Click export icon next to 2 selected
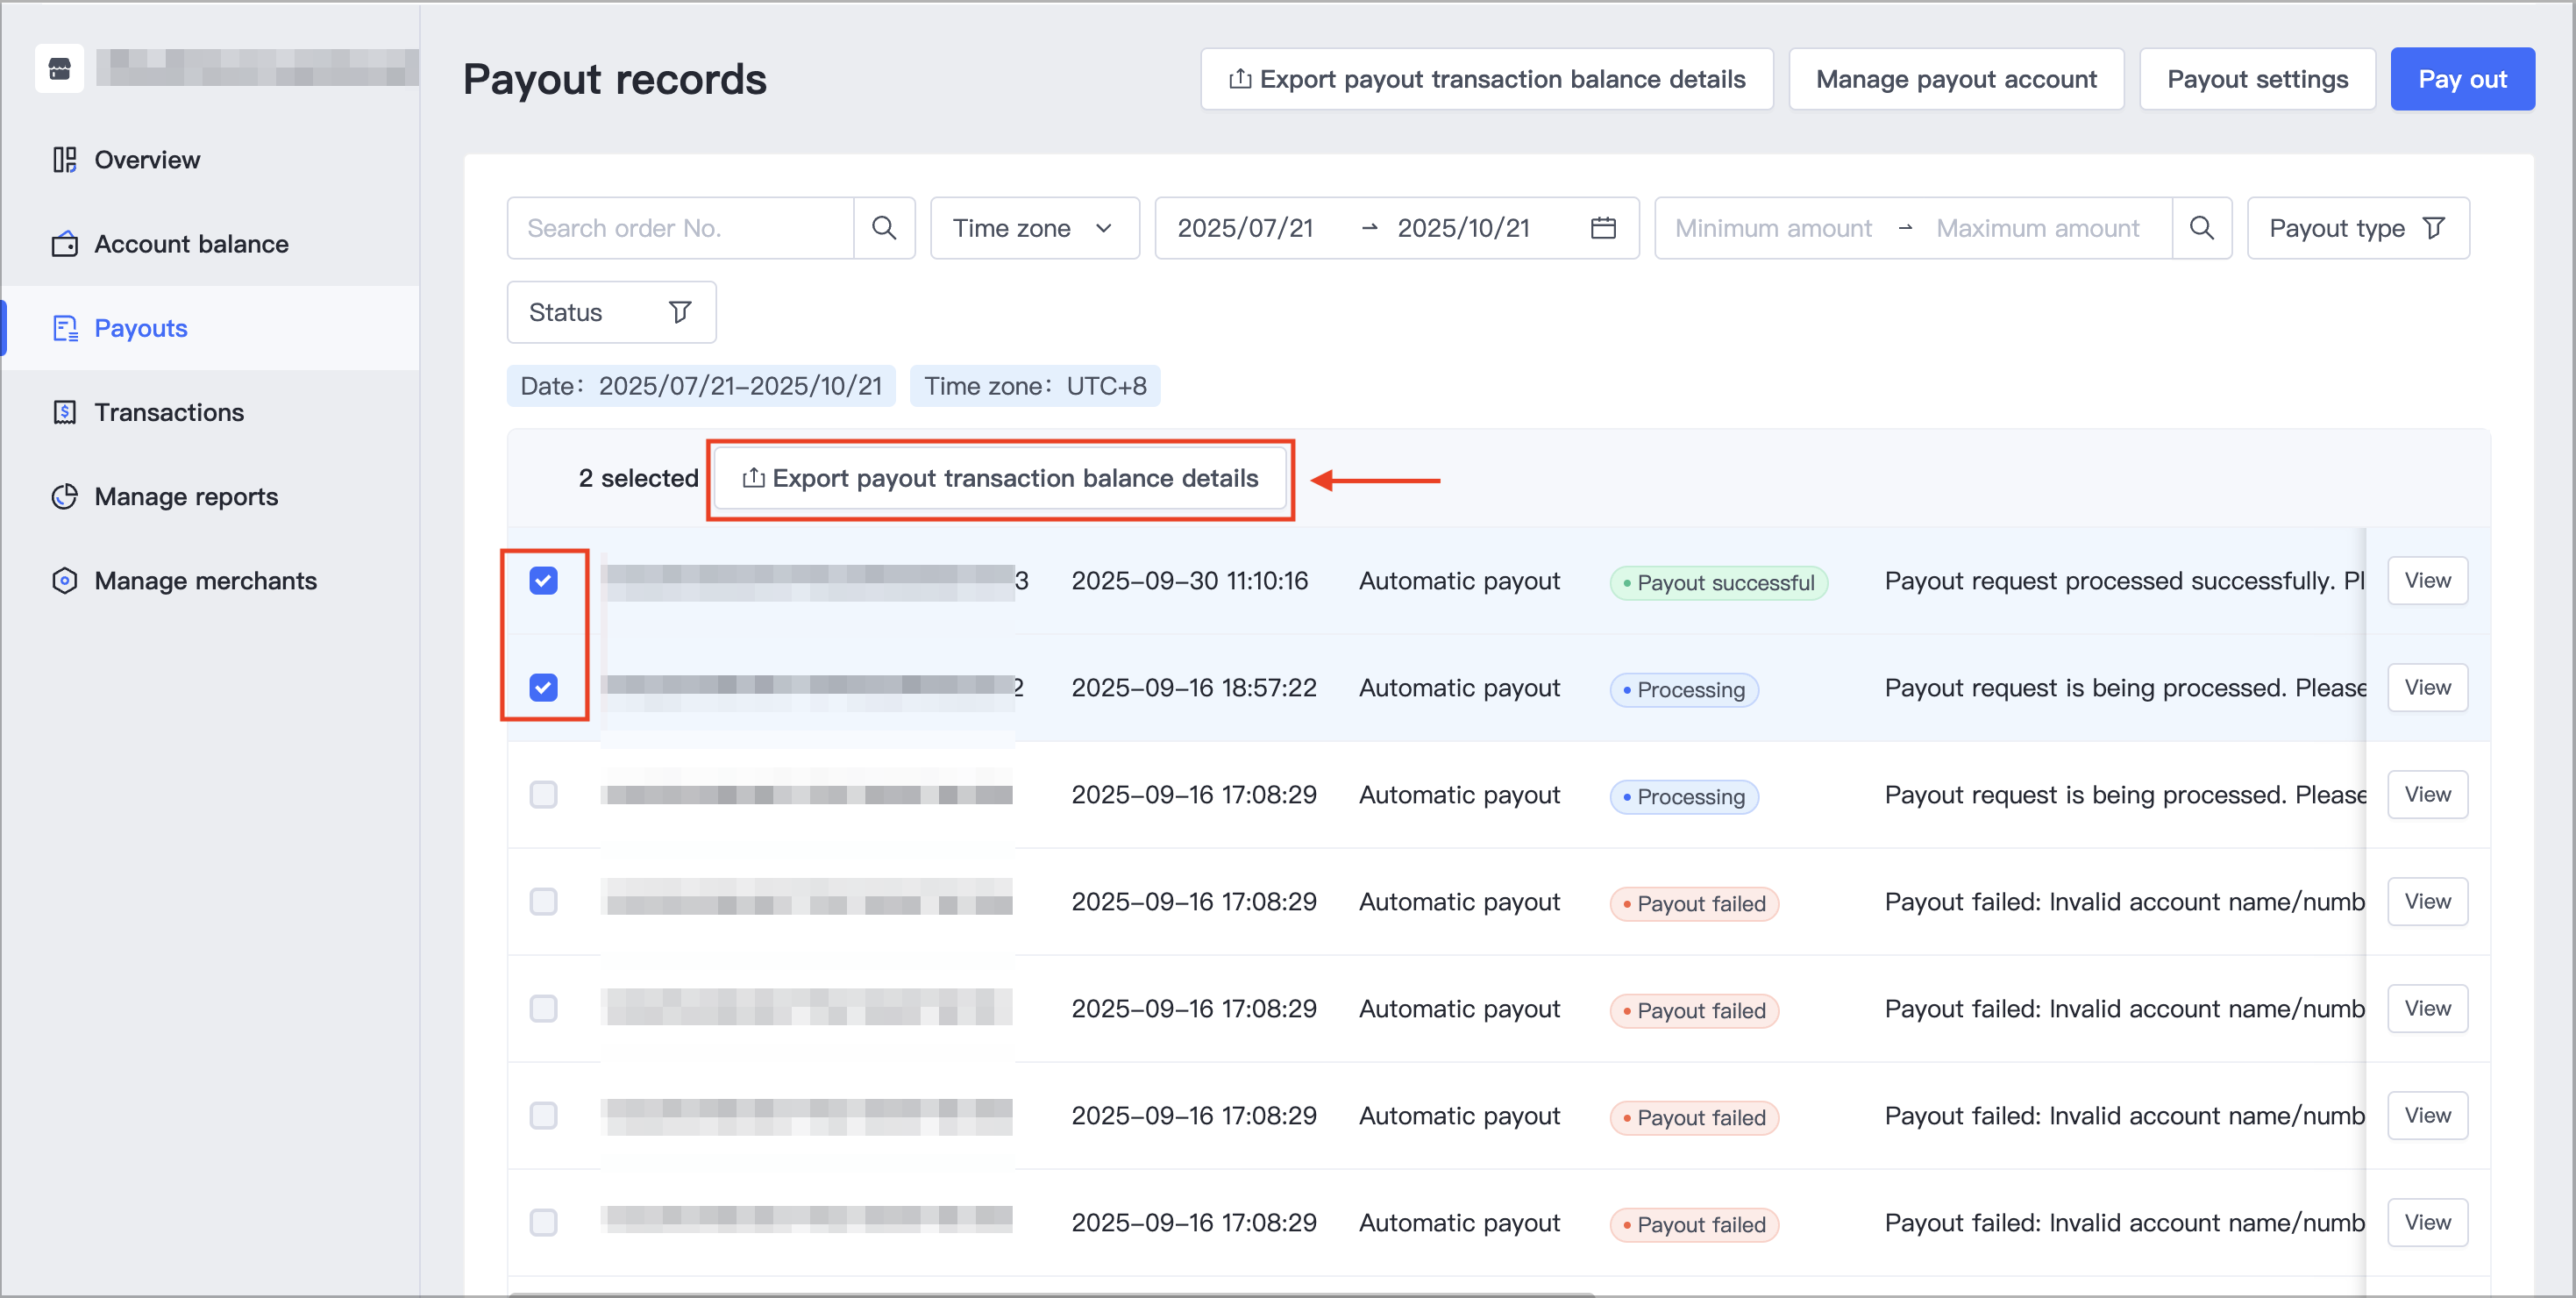The height and width of the screenshot is (1298, 2576). pos(754,478)
